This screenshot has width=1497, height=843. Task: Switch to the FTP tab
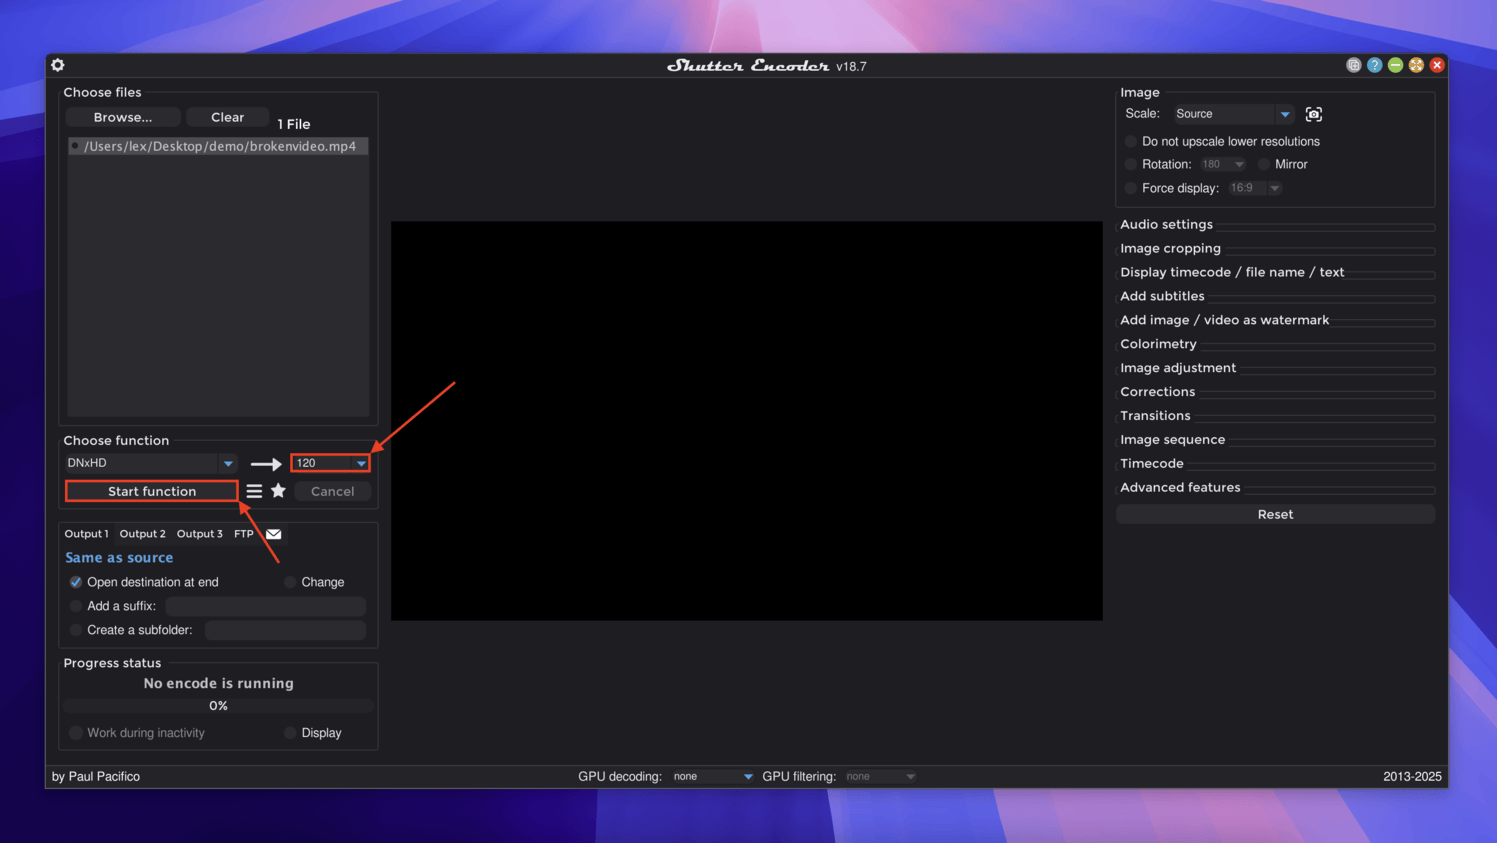pyautogui.click(x=244, y=534)
